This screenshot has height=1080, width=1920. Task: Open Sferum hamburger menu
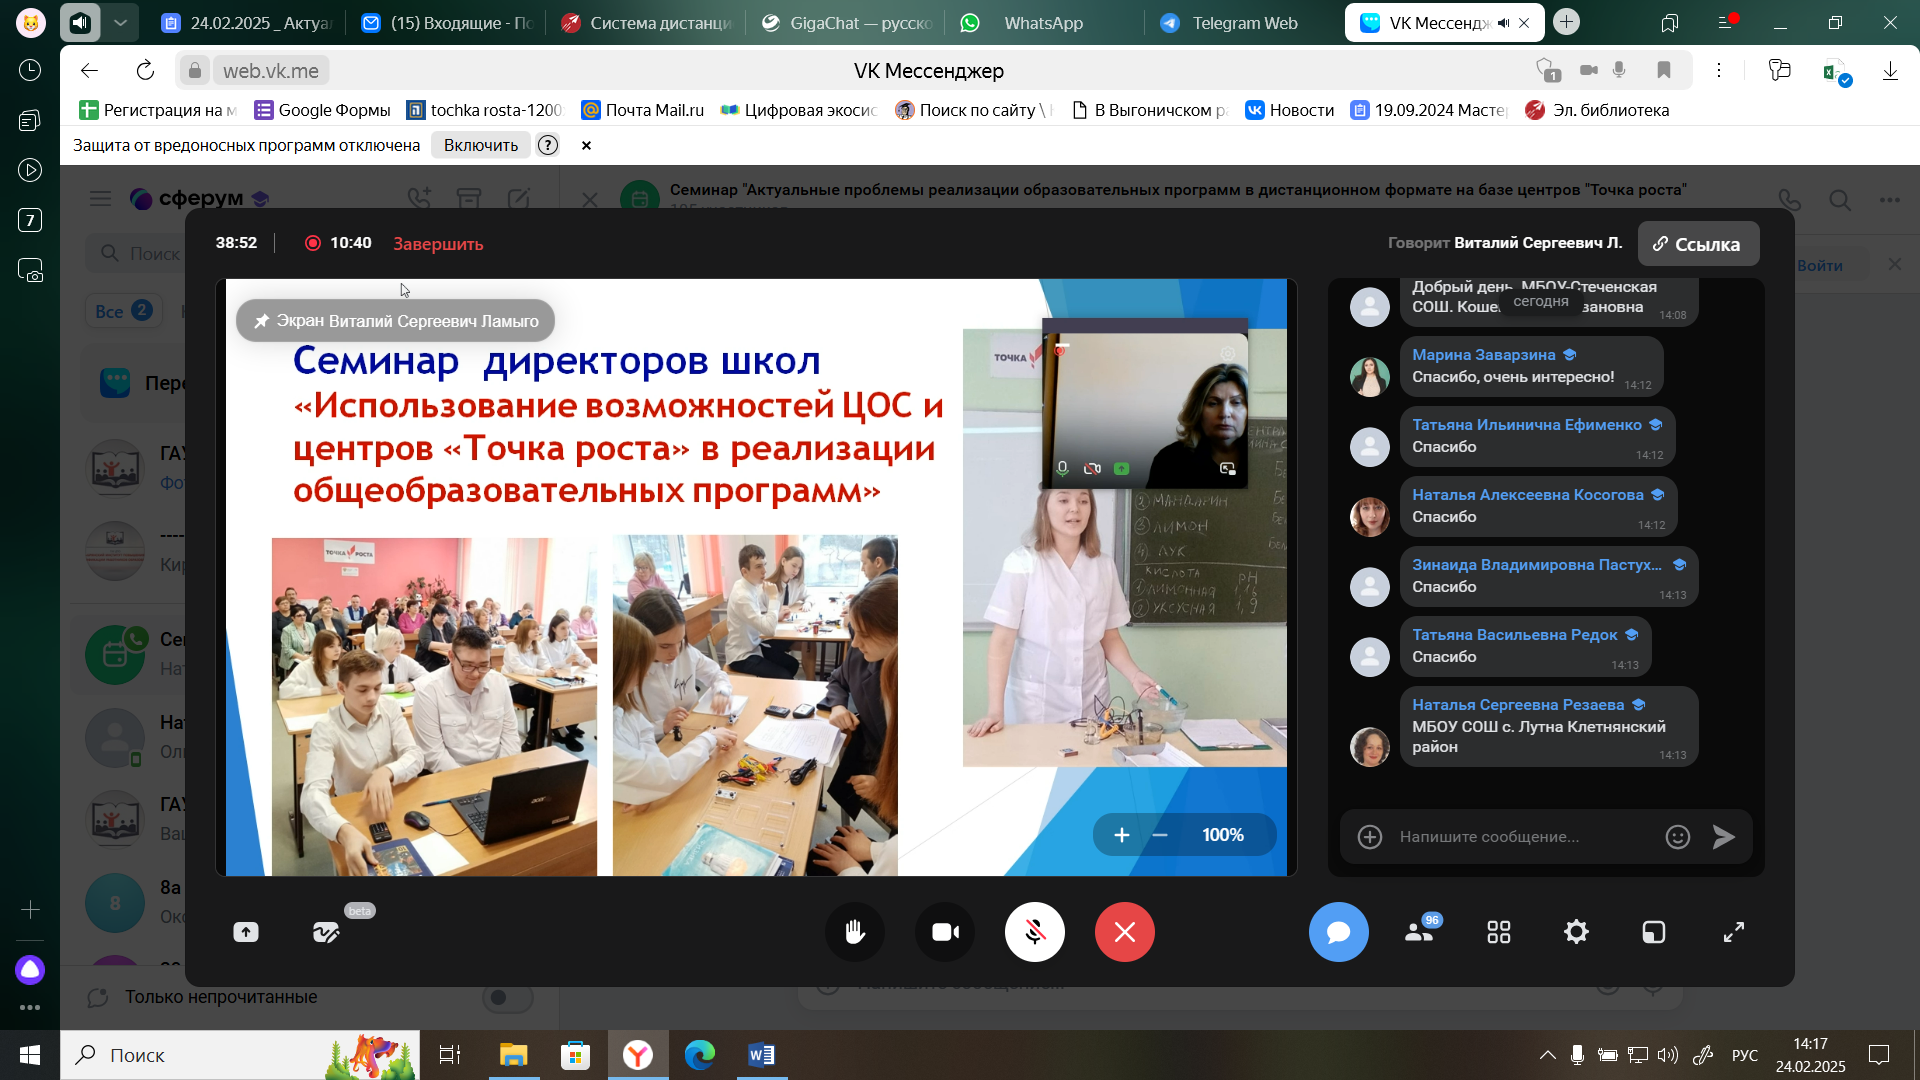point(100,198)
